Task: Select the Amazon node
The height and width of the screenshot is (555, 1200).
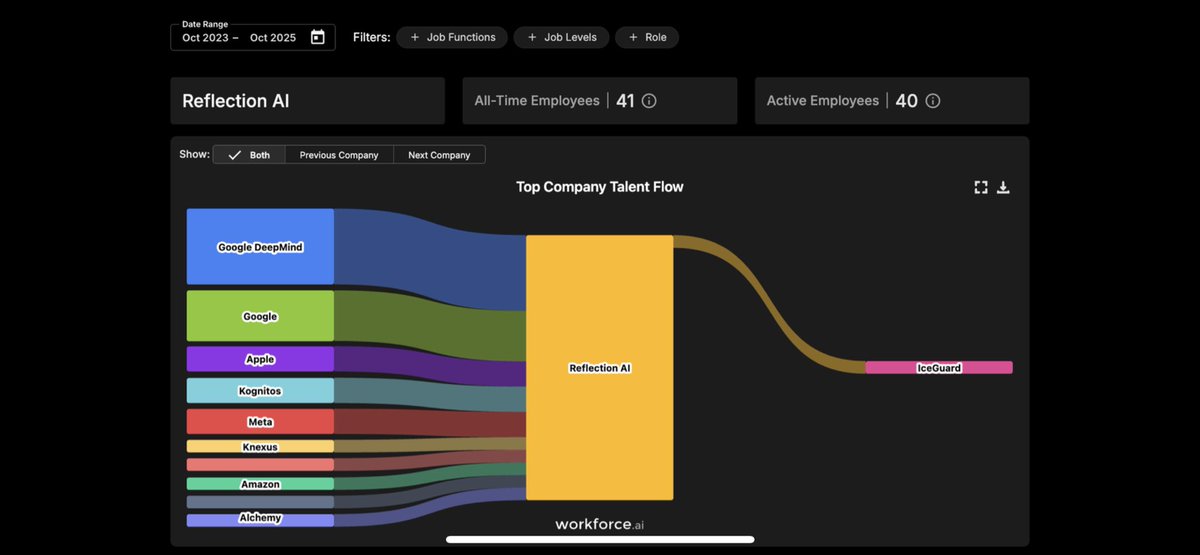Action: [x=260, y=484]
